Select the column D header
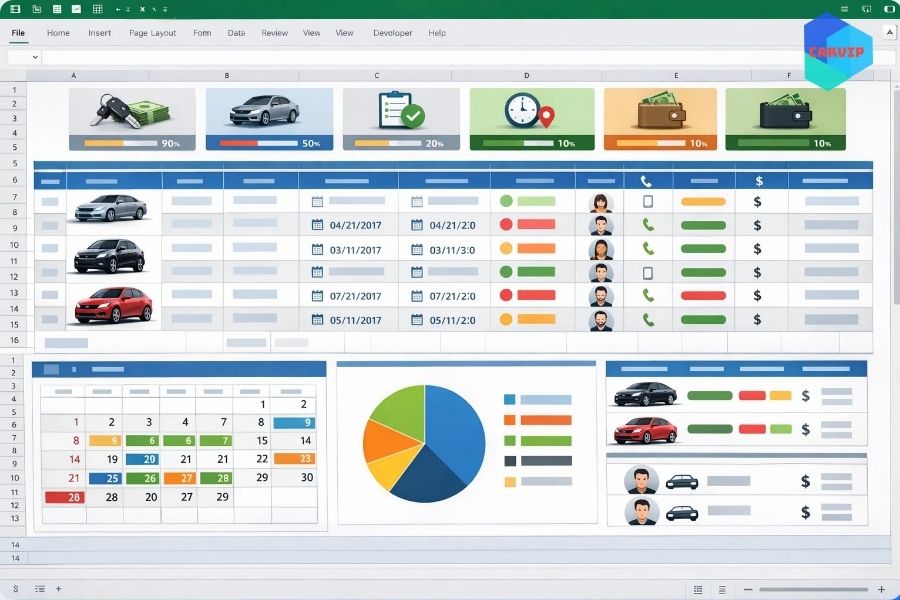 (x=527, y=76)
